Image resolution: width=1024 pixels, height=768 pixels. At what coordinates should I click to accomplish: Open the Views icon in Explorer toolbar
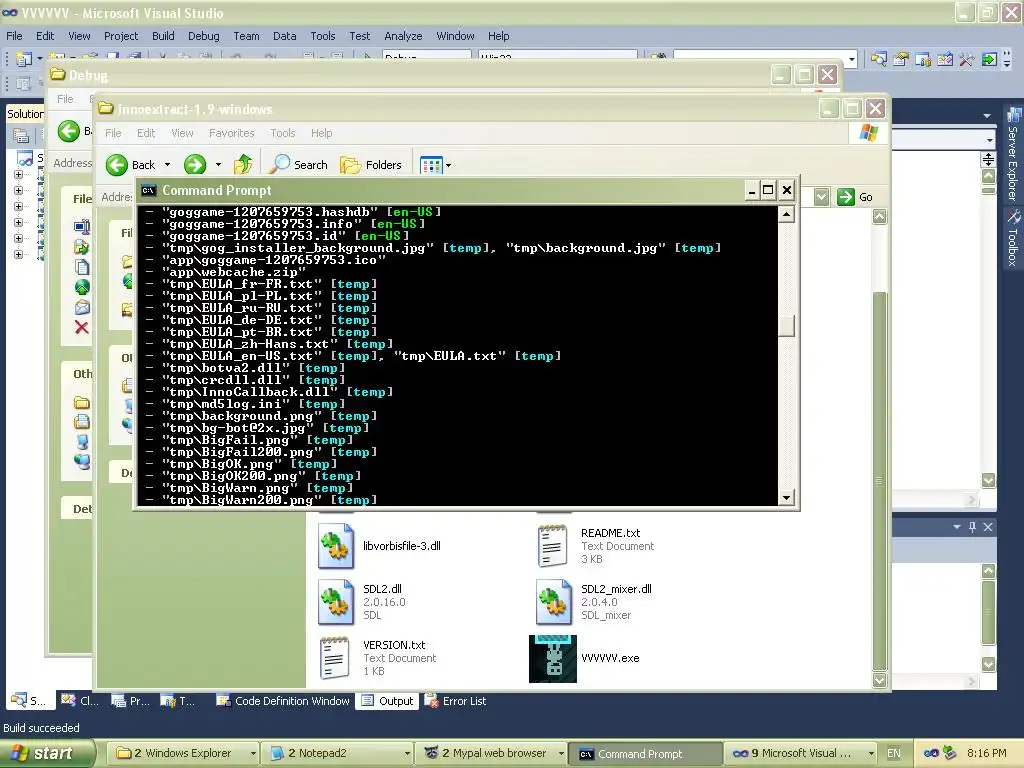tap(431, 165)
